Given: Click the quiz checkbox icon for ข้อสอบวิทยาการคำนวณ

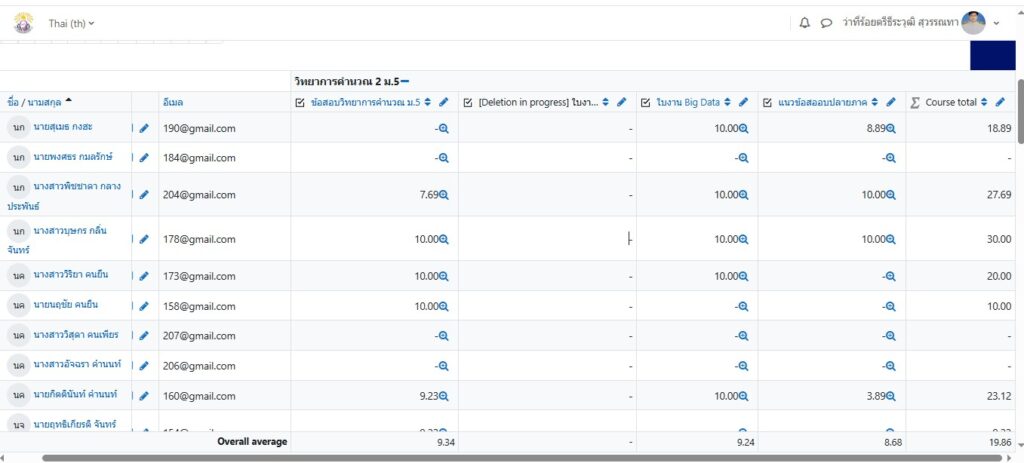Looking at the screenshot, I should coord(300,102).
